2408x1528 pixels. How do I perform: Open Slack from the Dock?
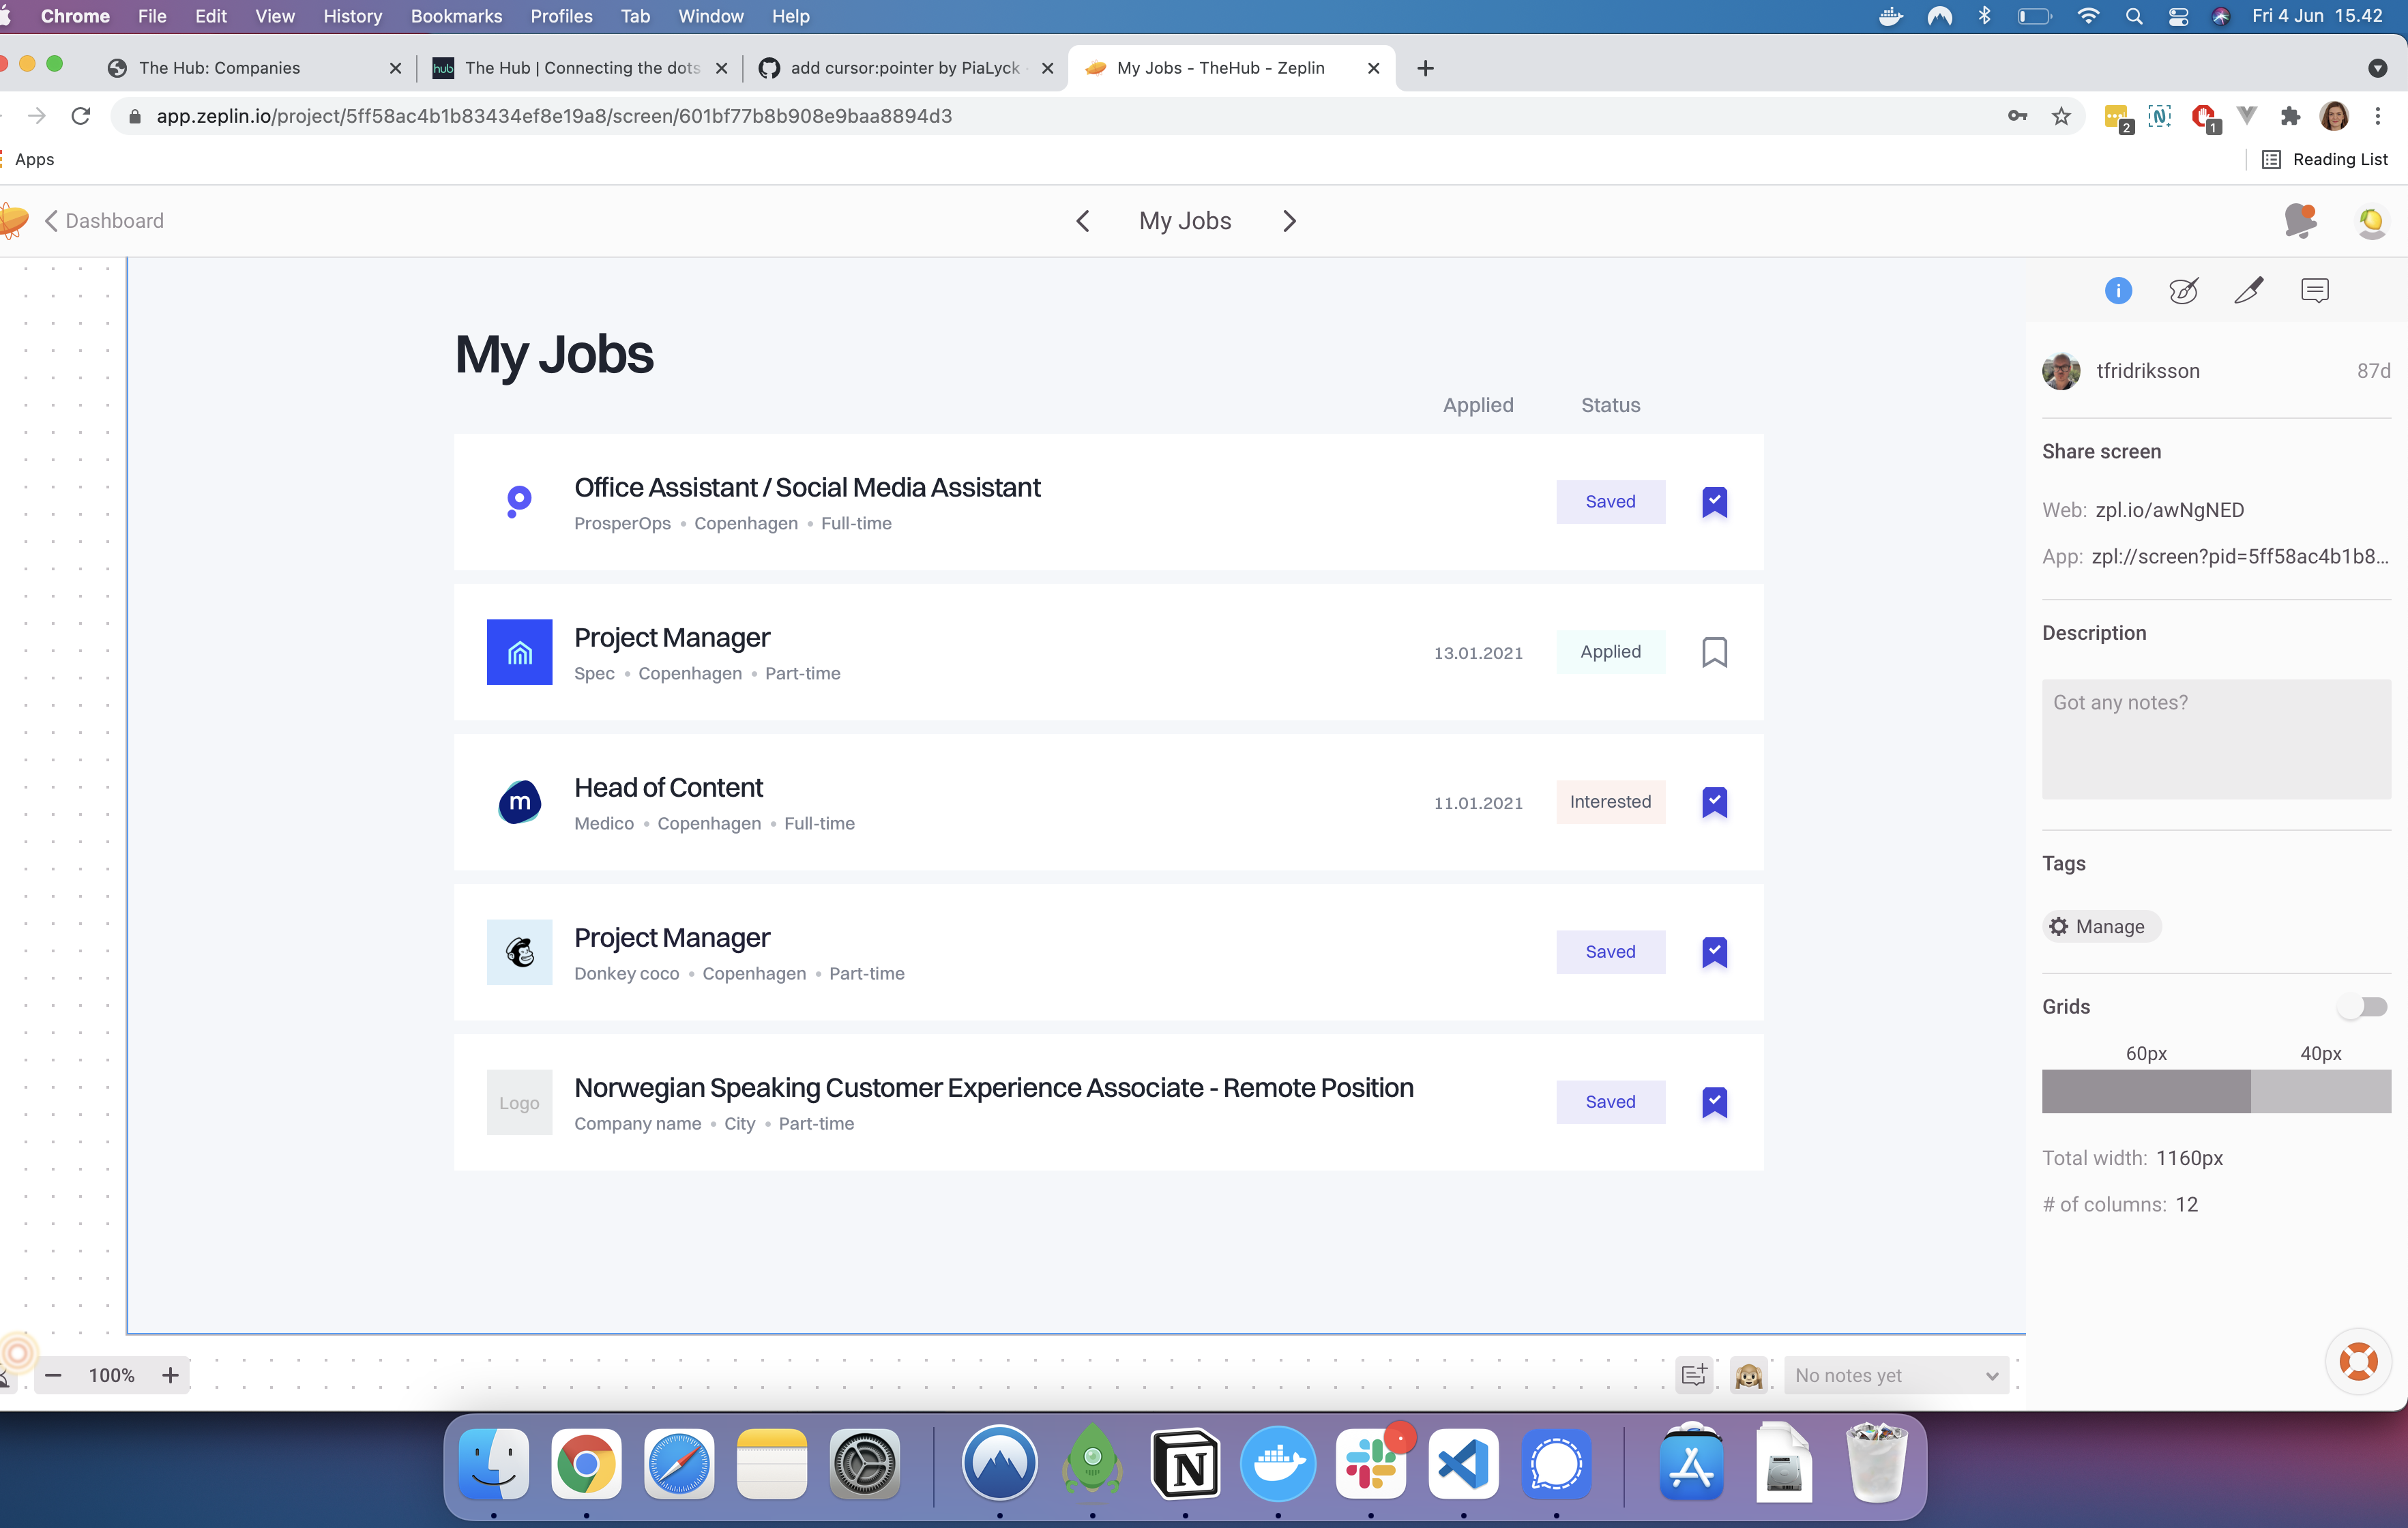click(x=1371, y=1464)
